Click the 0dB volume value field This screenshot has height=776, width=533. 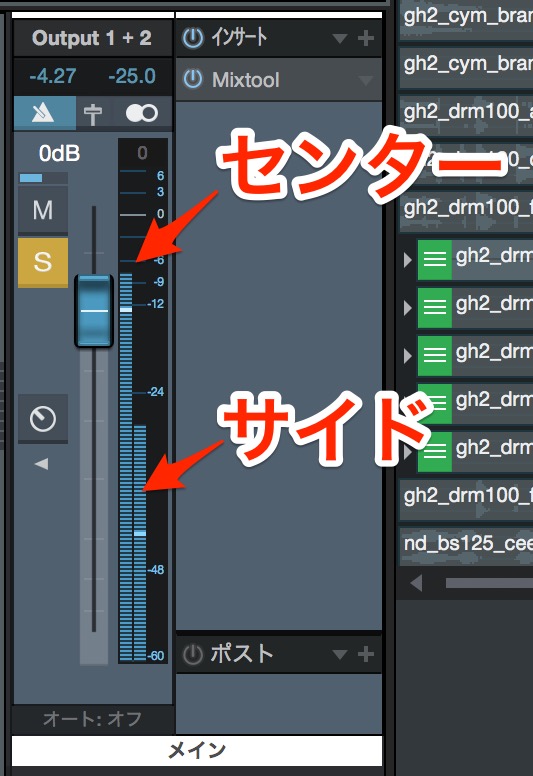click(x=59, y=153)
